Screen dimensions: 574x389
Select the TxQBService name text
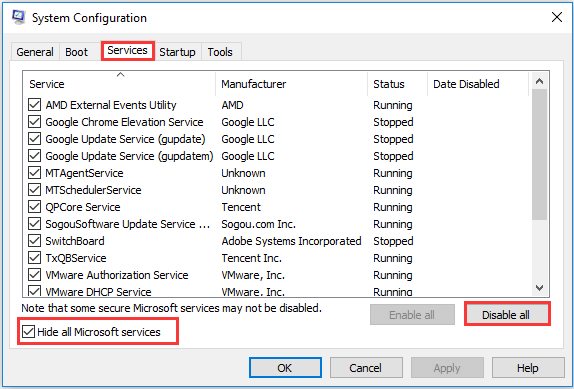click(x=76, y=258)
